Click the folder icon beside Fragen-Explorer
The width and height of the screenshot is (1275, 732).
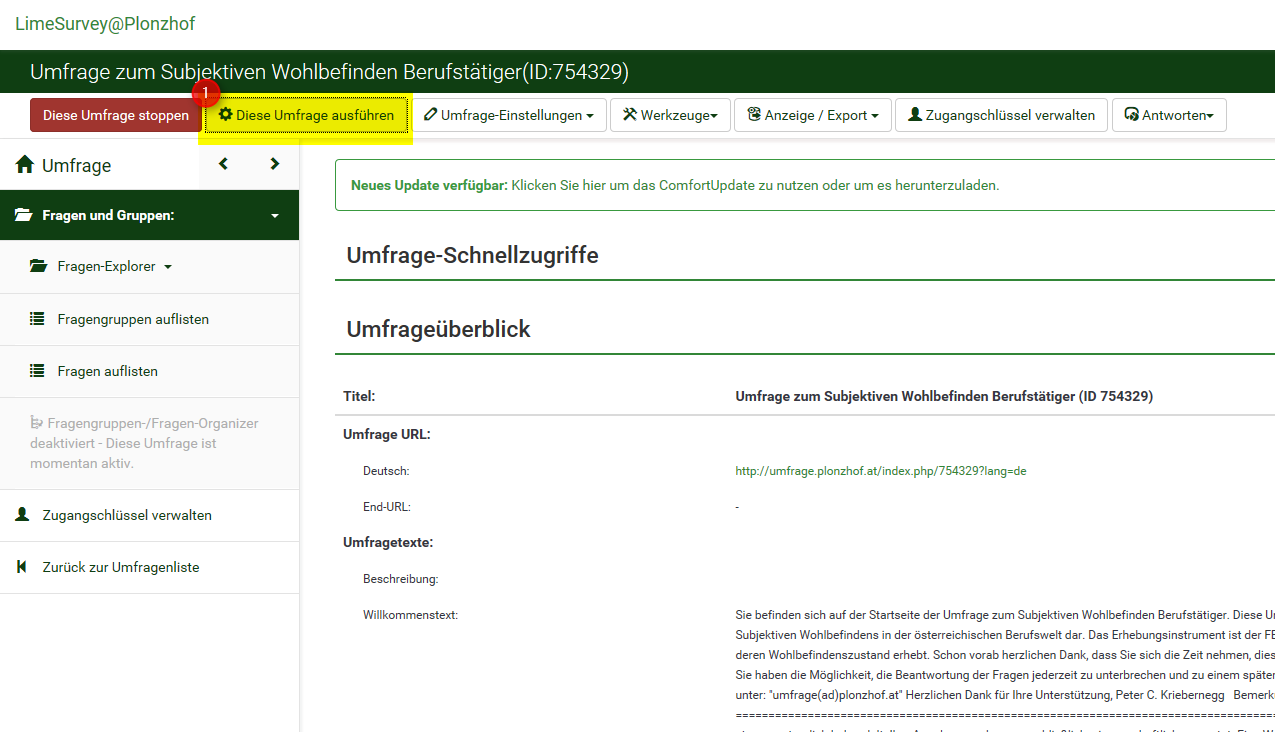coord(39,267)
